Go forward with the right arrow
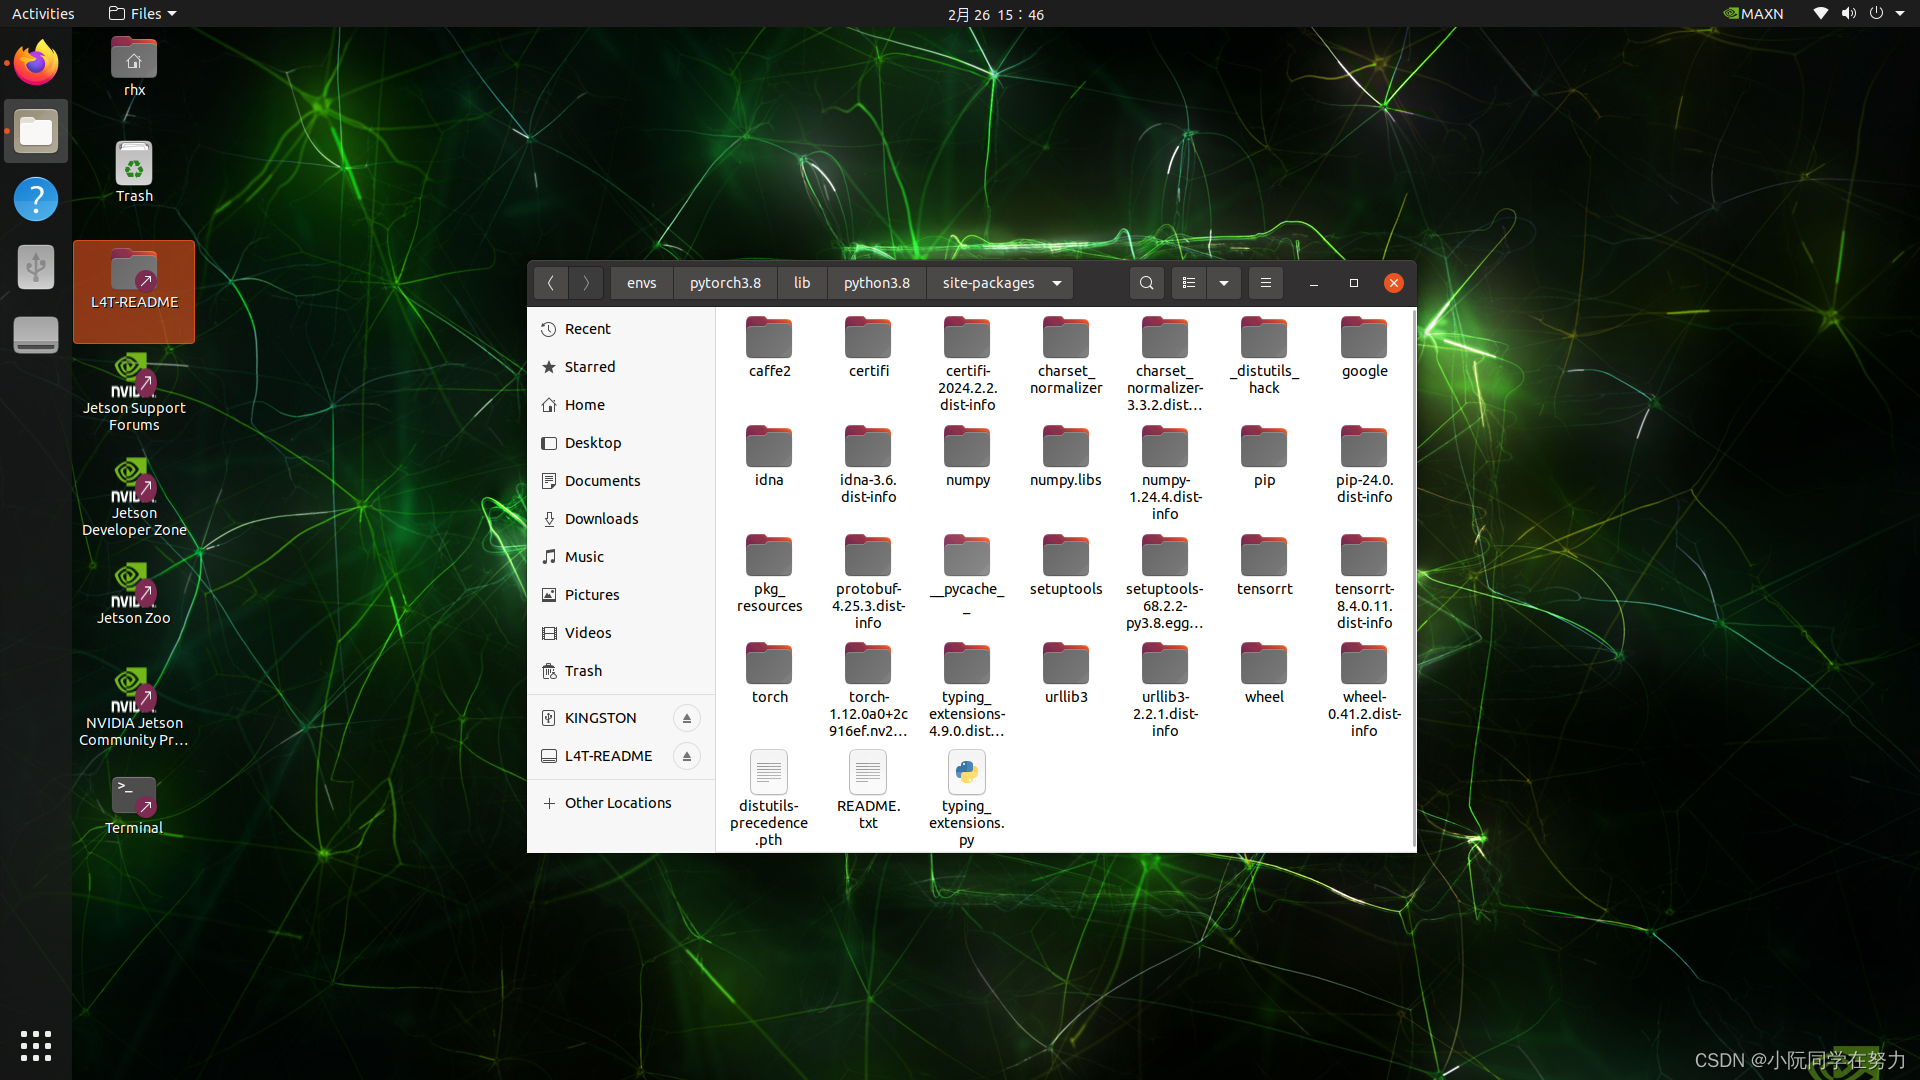The width and height of the screenshot is (1920, 1080). pos(587,283)
